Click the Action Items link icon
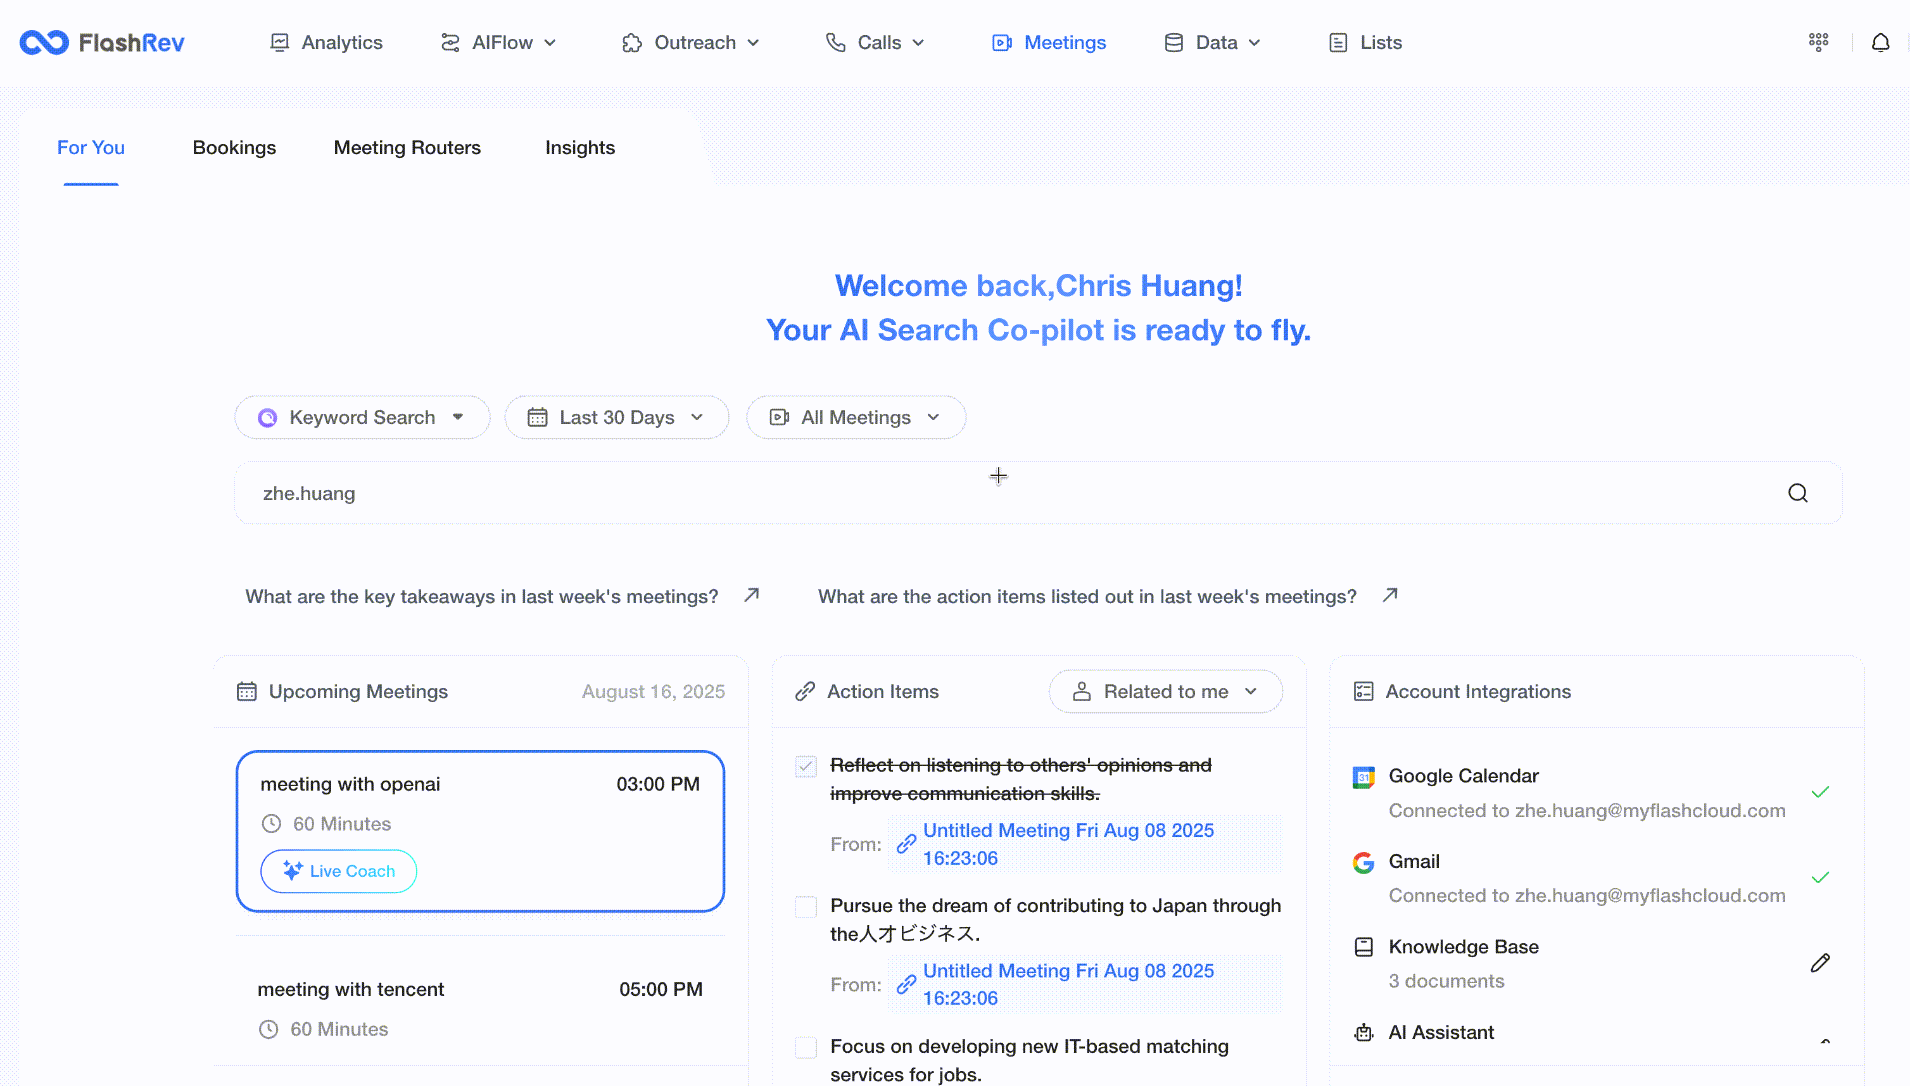Screen dimensions: 1910x1086 click(x=805, y=691)
